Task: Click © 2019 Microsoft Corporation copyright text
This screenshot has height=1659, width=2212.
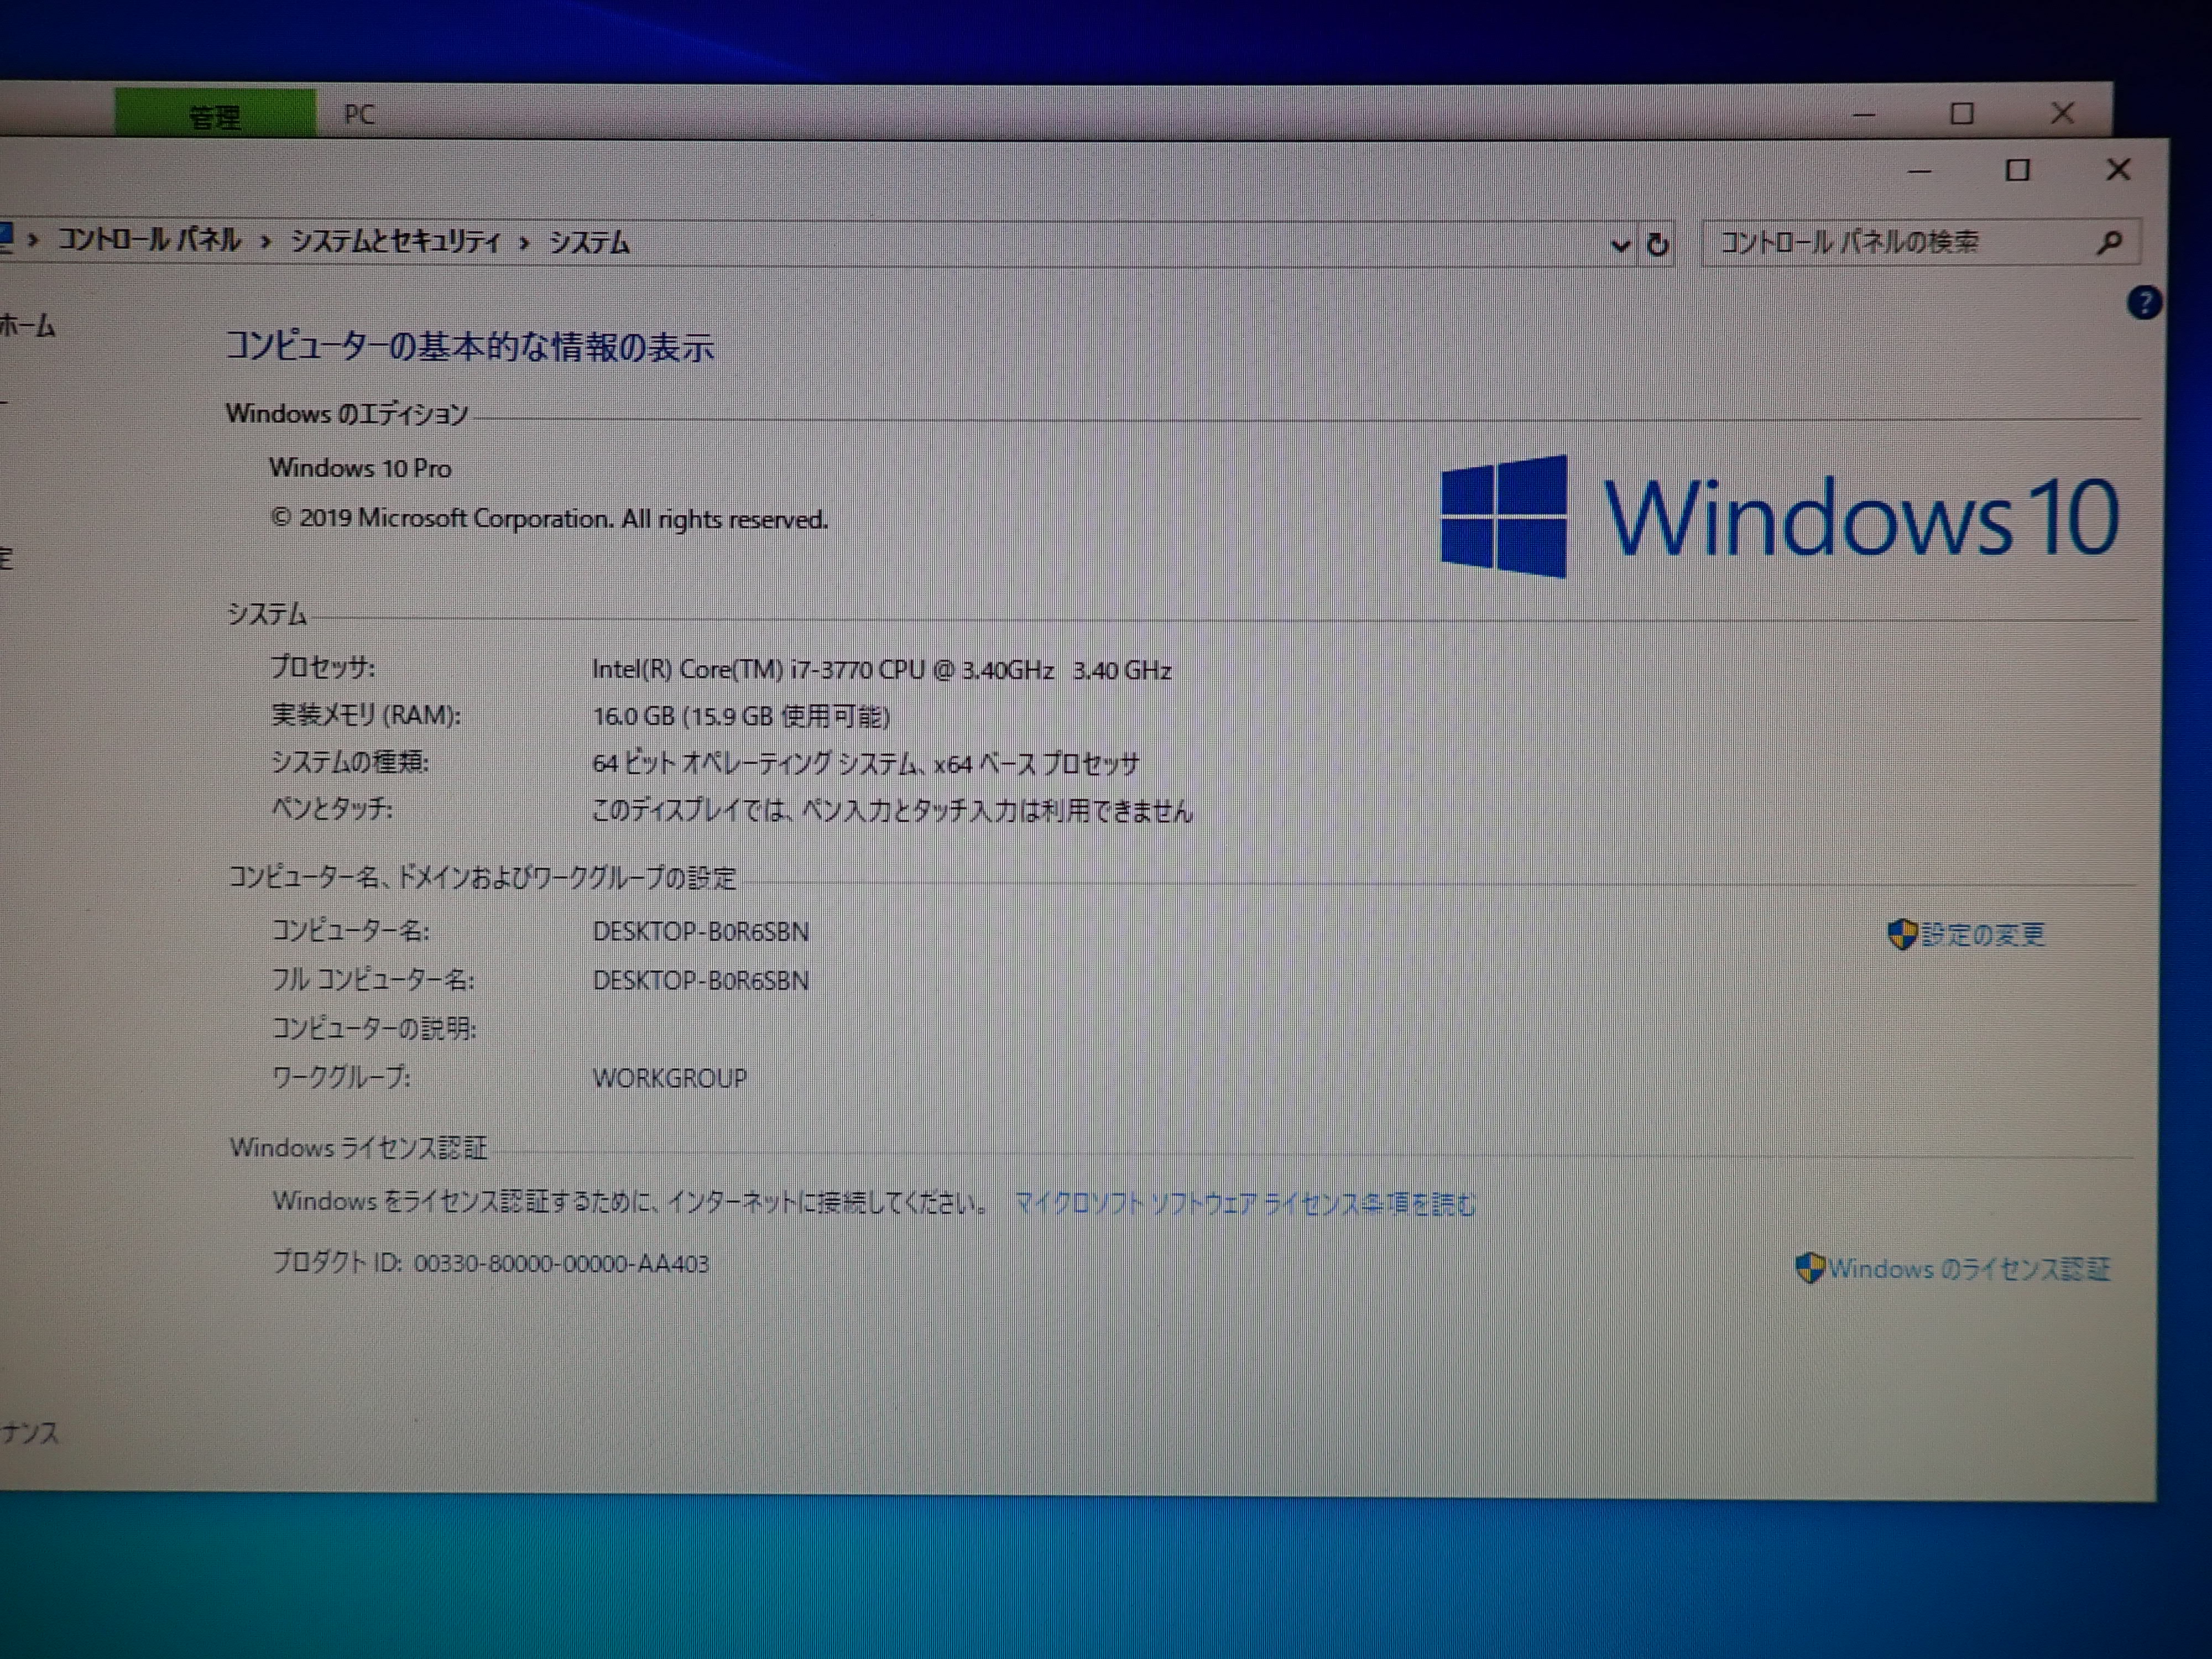Action: [549, 518]
